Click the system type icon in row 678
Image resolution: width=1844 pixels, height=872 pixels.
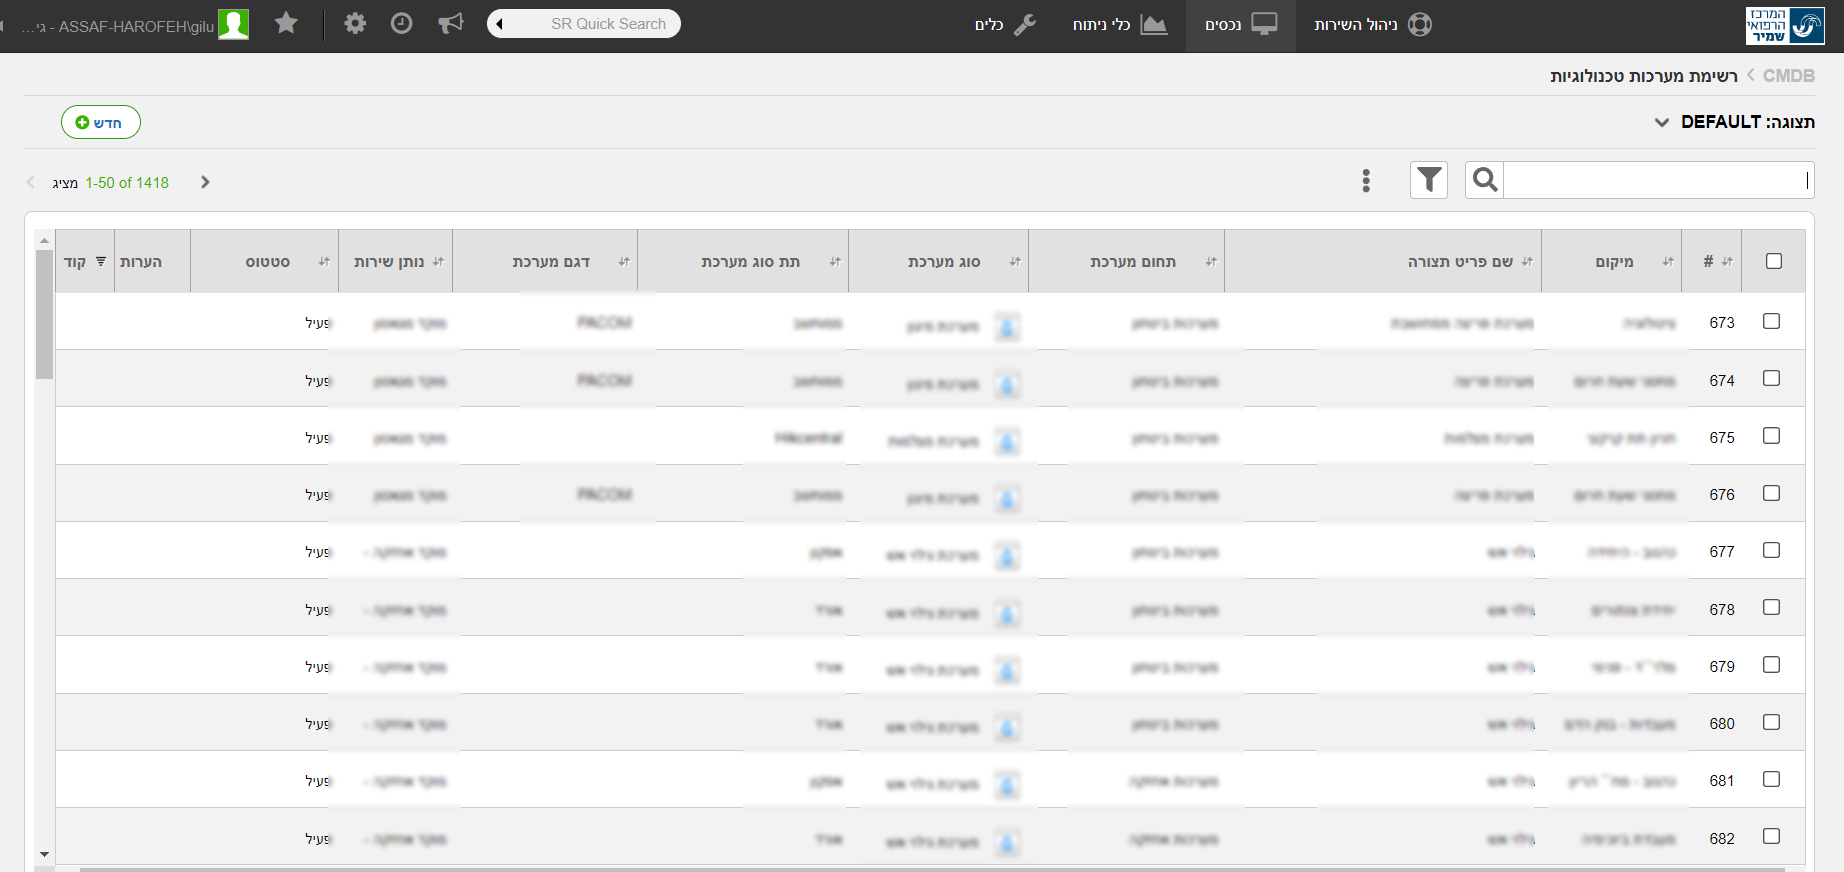point(1007,613)
